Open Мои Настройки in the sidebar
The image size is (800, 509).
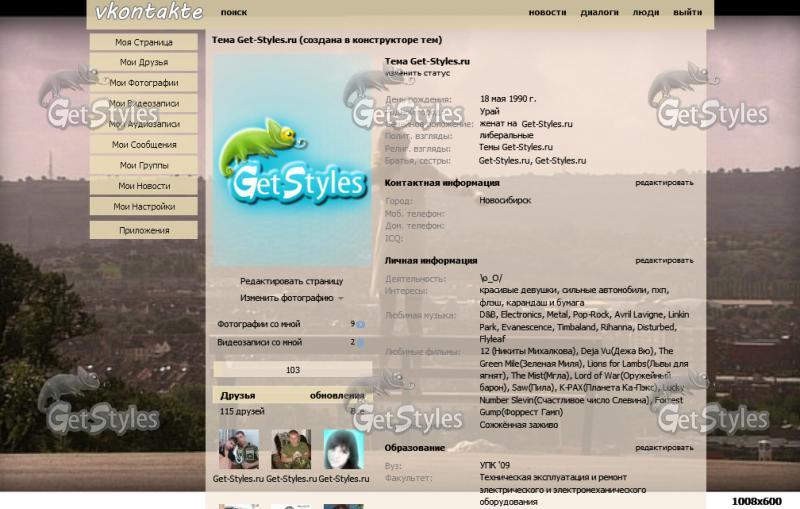pyautogui.click(x=144, y=206)
